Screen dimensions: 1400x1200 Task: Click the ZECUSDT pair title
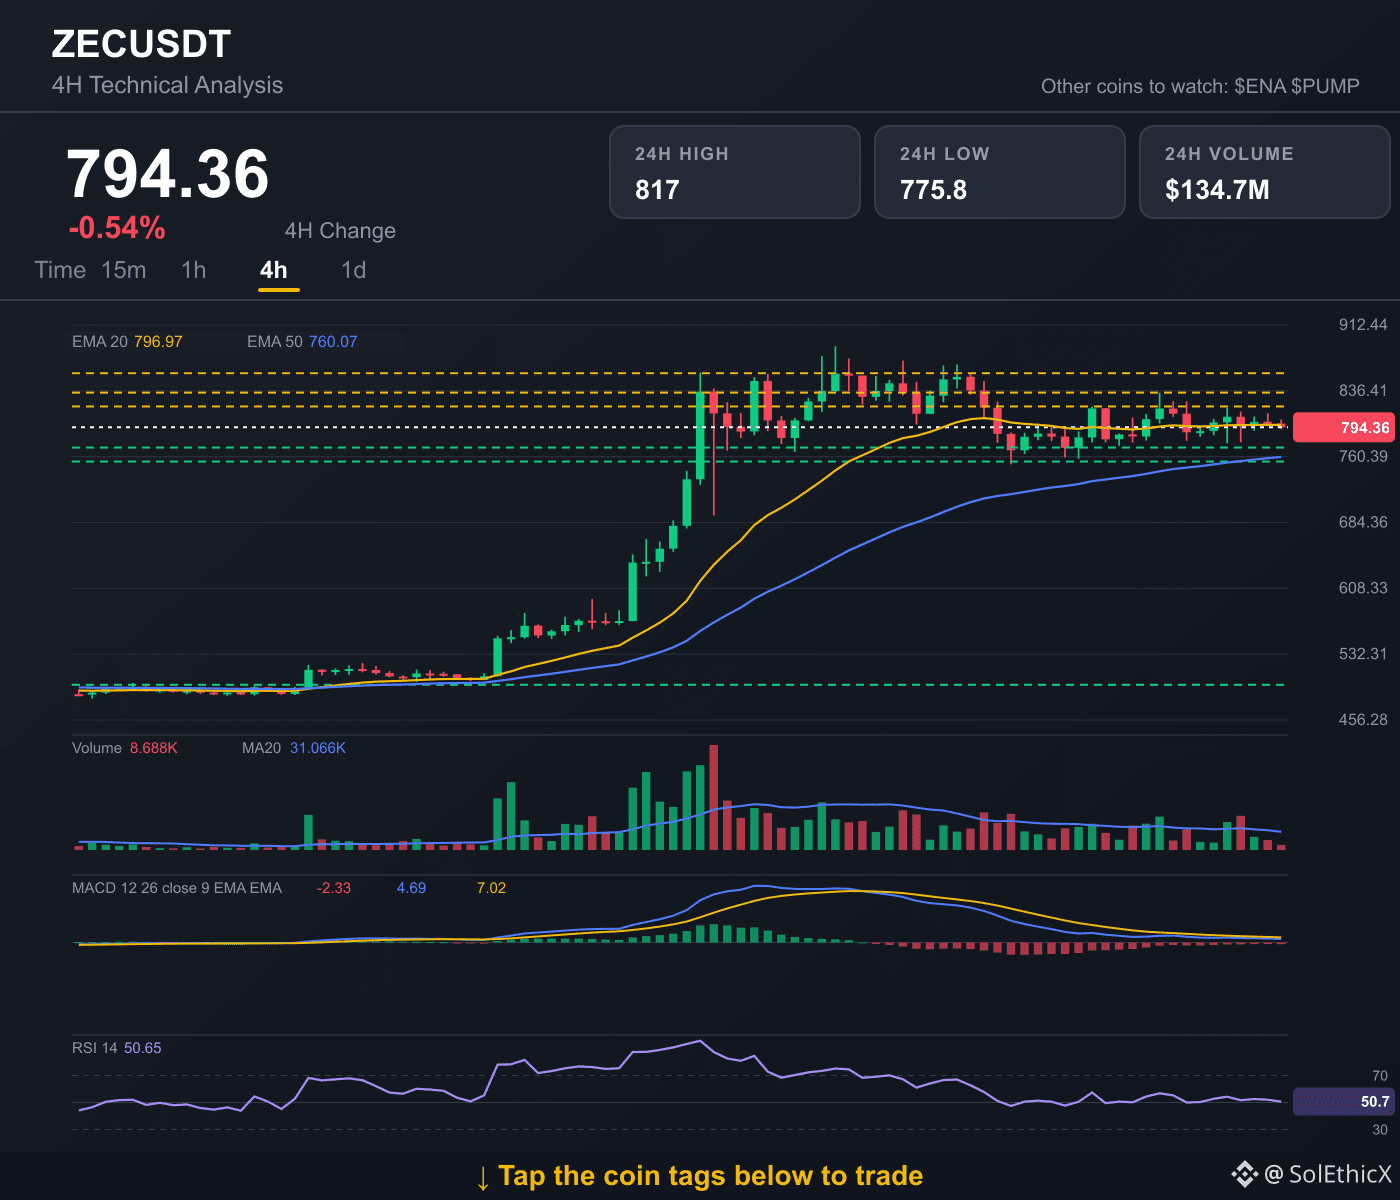(x=141, y=44)
